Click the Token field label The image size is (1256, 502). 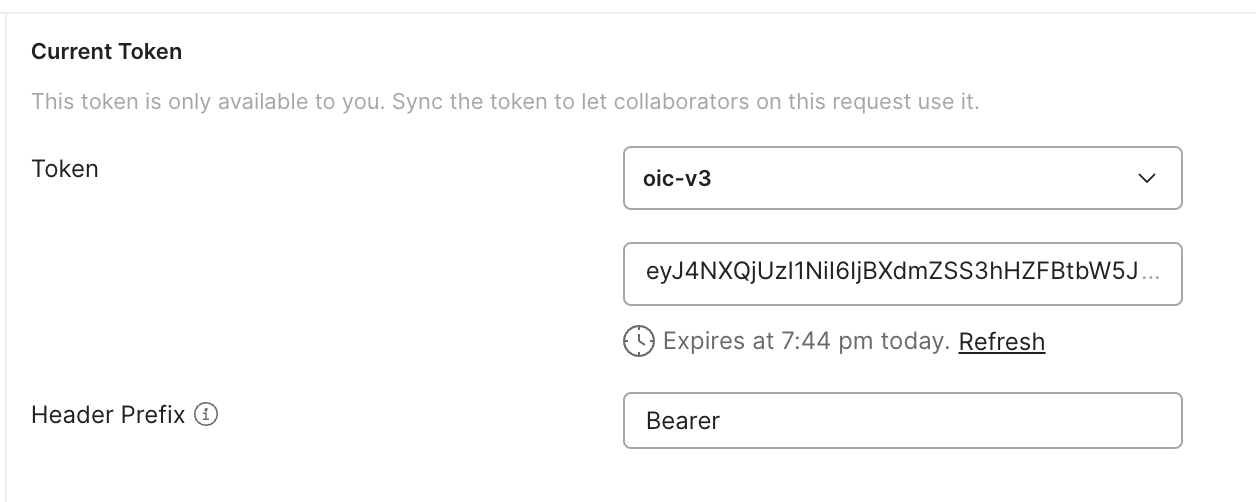coord(65,168)
